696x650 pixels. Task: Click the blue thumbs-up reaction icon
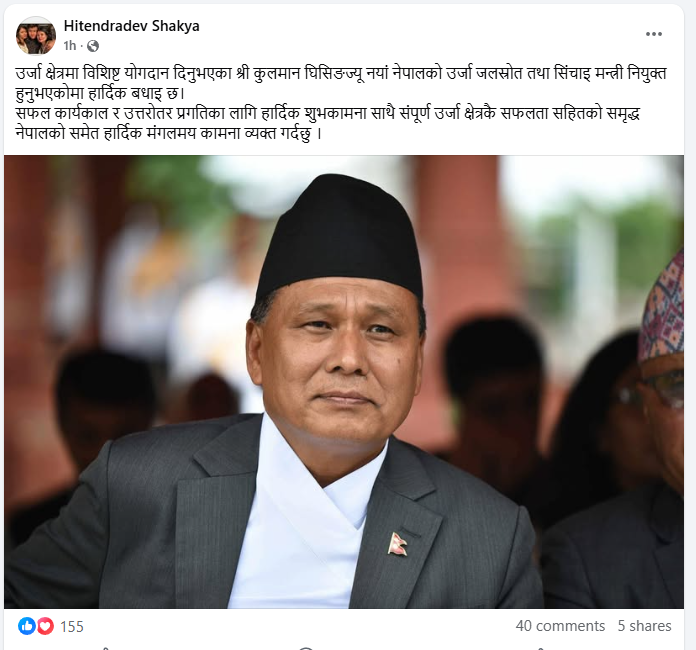[26, 626]
